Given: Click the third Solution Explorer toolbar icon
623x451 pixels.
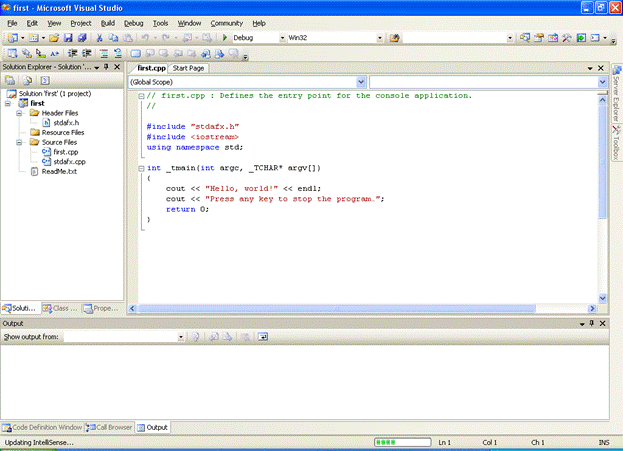Looking at the screenshot, I should (45, 81).
